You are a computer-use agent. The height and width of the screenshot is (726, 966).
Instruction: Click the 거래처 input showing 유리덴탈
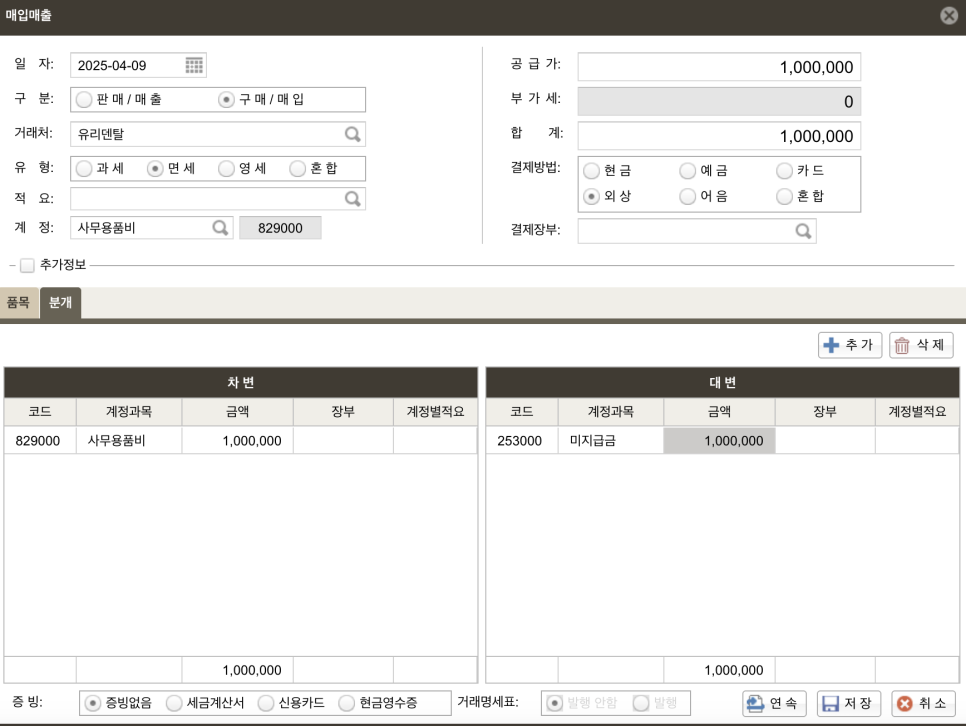pos(217,134)
